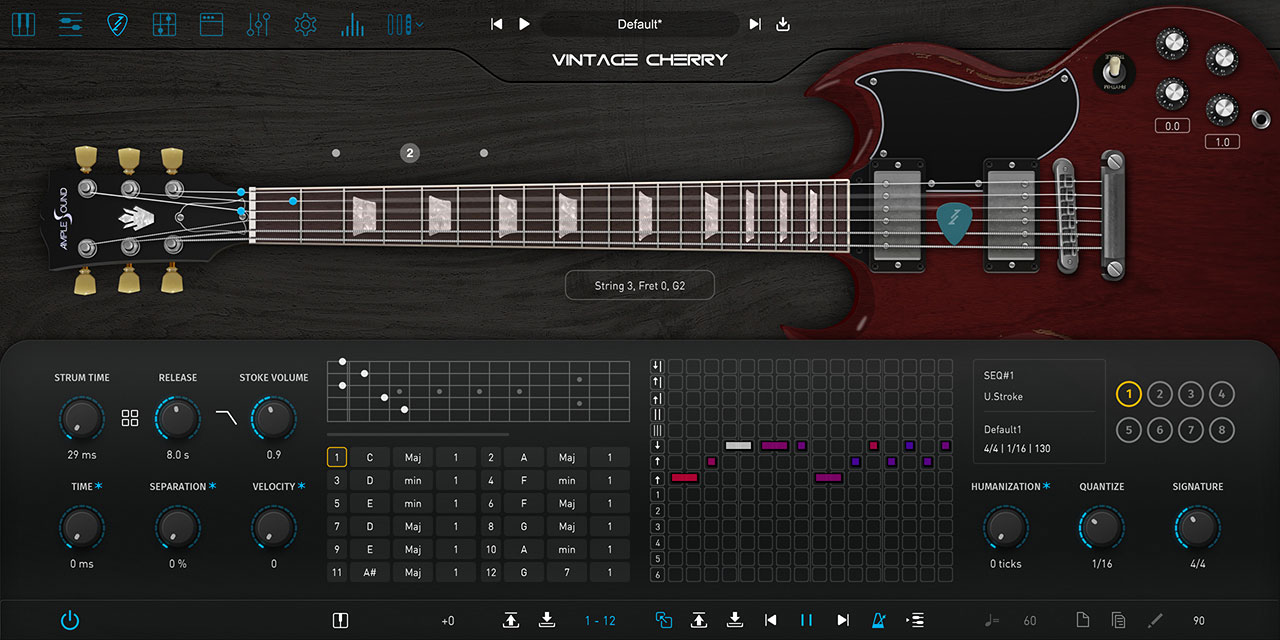Viewport: 1280px width, 640px height.
Task: Adjust the Stoke Volume knob
Action: pyautogui.click(x=273, y=420)
